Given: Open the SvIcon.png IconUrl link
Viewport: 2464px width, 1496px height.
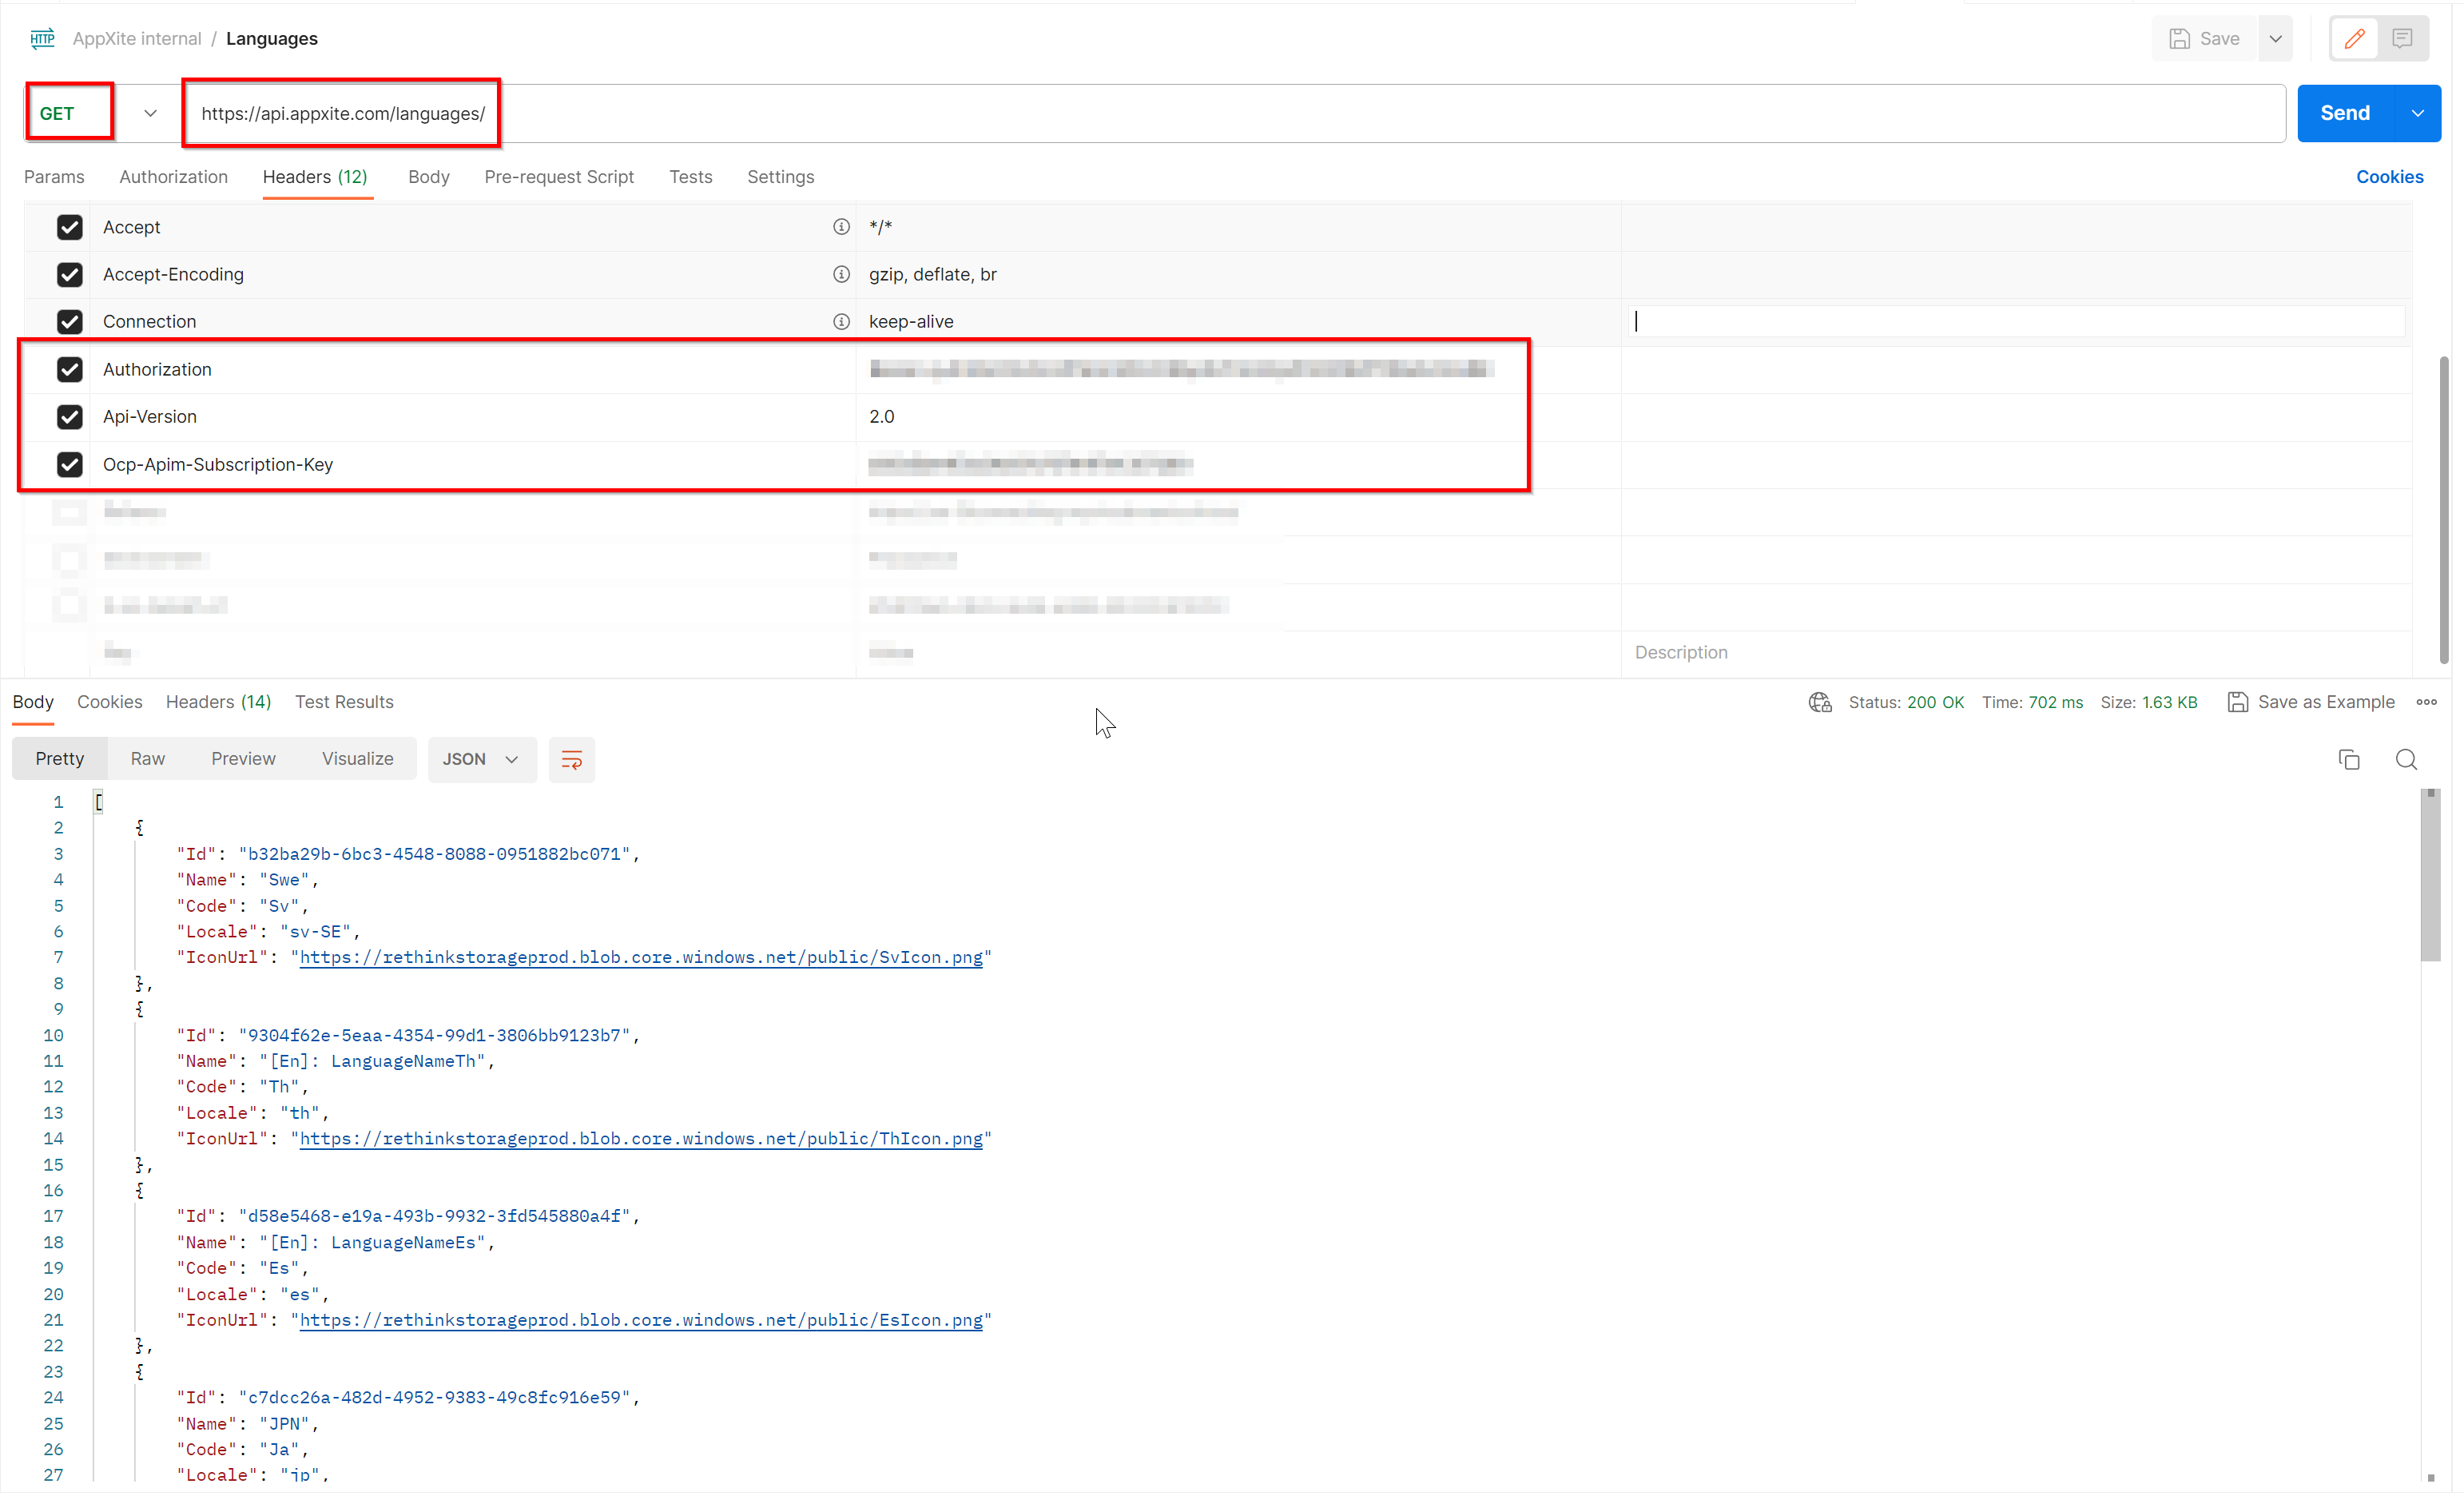Looking at the screenshot, I should click(641, 957).
